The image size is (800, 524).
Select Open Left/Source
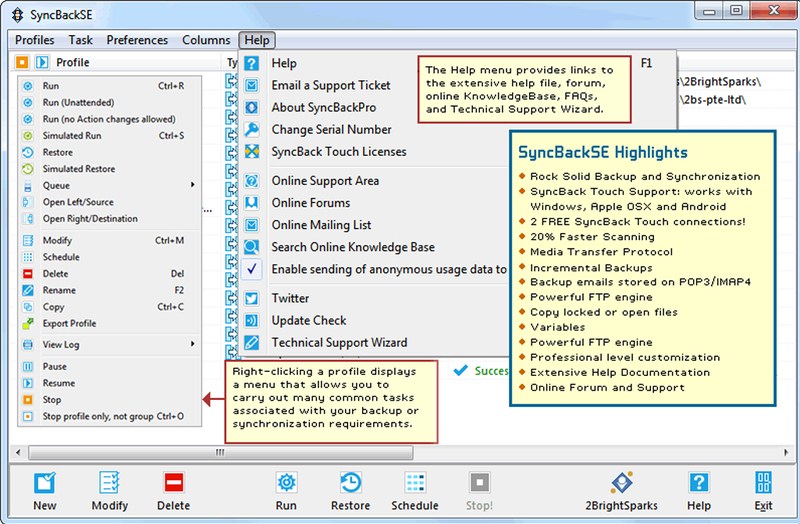[110, 202]
